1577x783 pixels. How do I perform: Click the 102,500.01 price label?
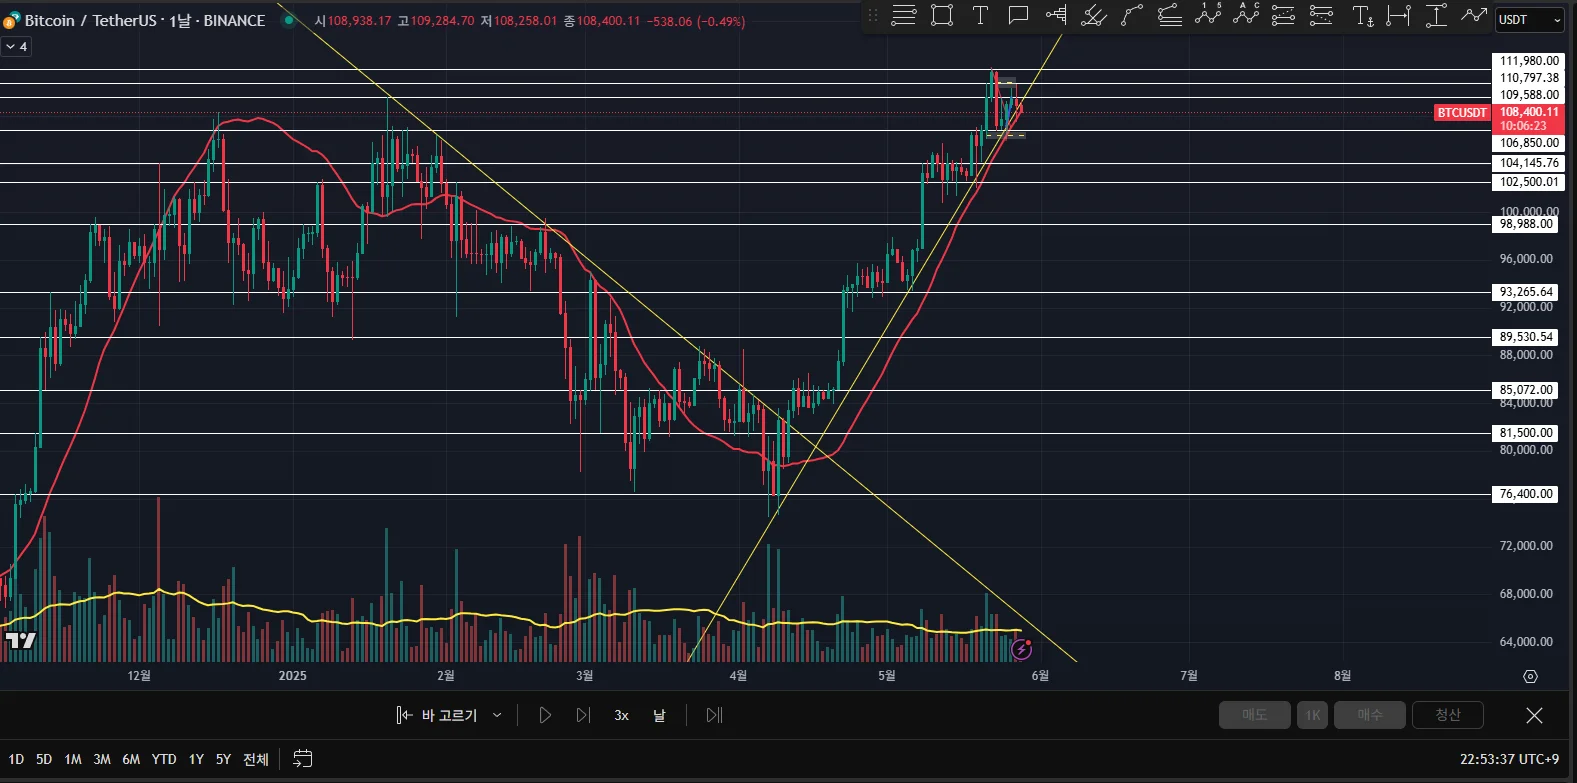(1529, 182)
